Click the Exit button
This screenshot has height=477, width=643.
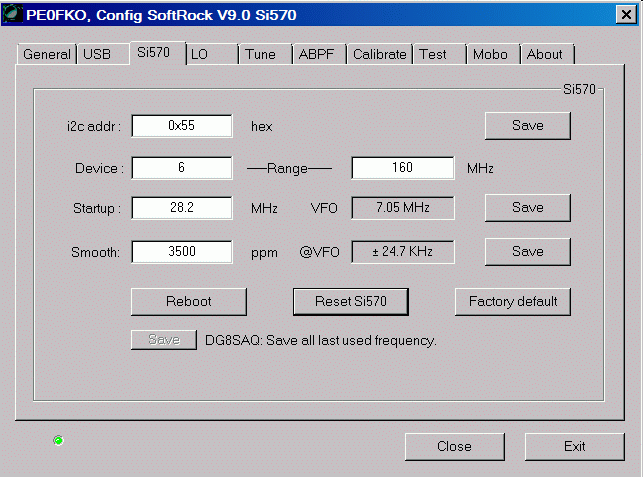point(575,446)
